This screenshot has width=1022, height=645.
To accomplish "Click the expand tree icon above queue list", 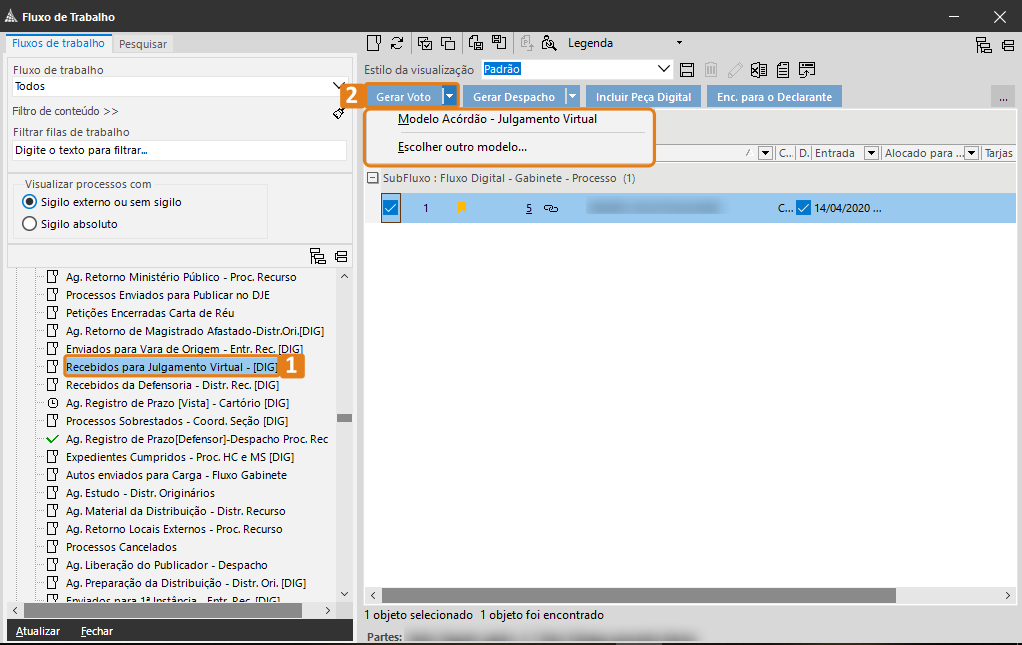I will pyautogui.click(x=318, y=256).
